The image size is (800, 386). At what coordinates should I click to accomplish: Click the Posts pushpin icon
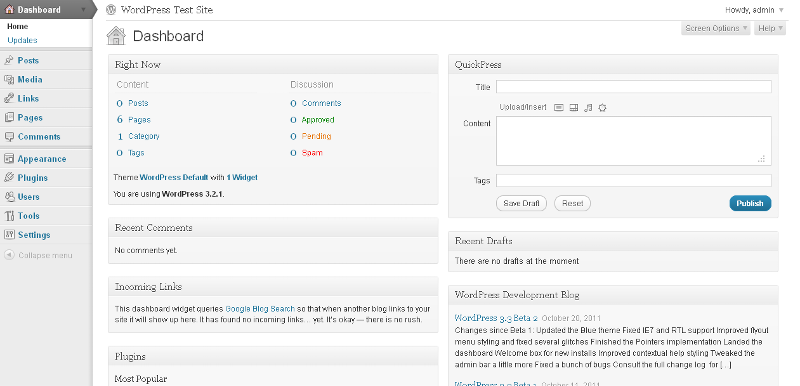coord(9,60)
